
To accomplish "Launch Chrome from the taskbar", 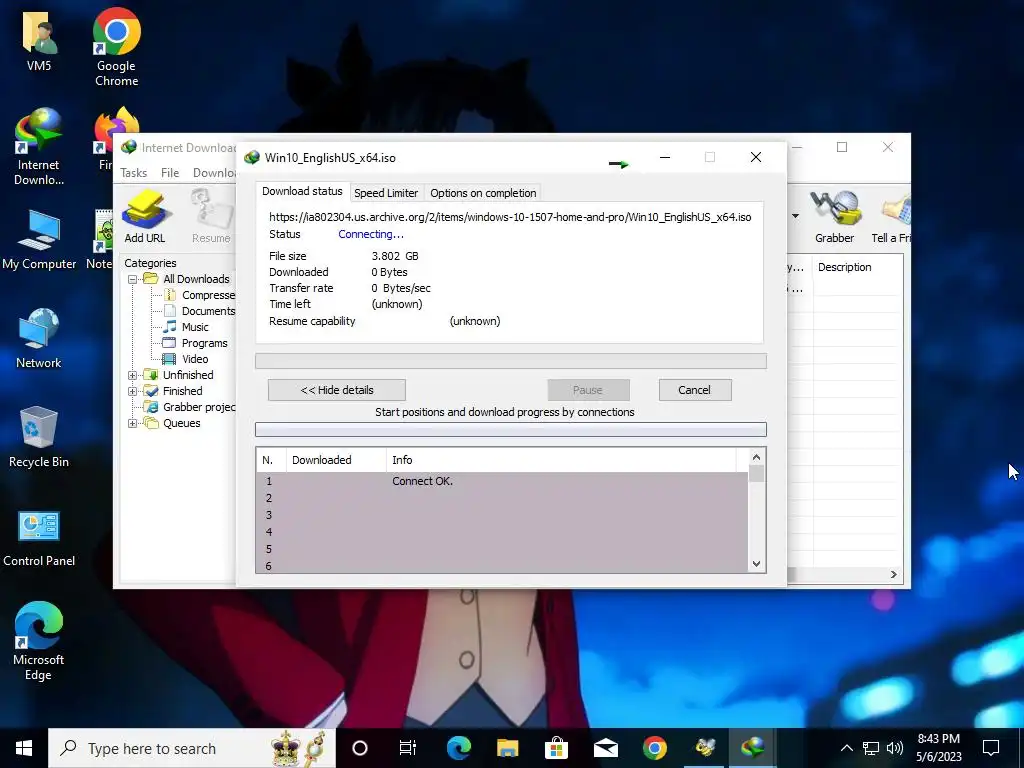I will coord(654,748).
